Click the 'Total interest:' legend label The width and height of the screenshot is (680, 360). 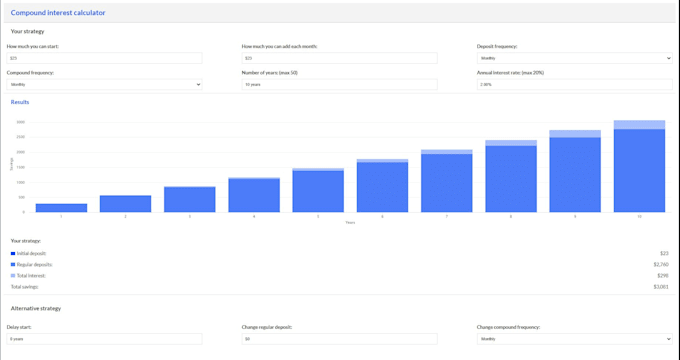31,276
